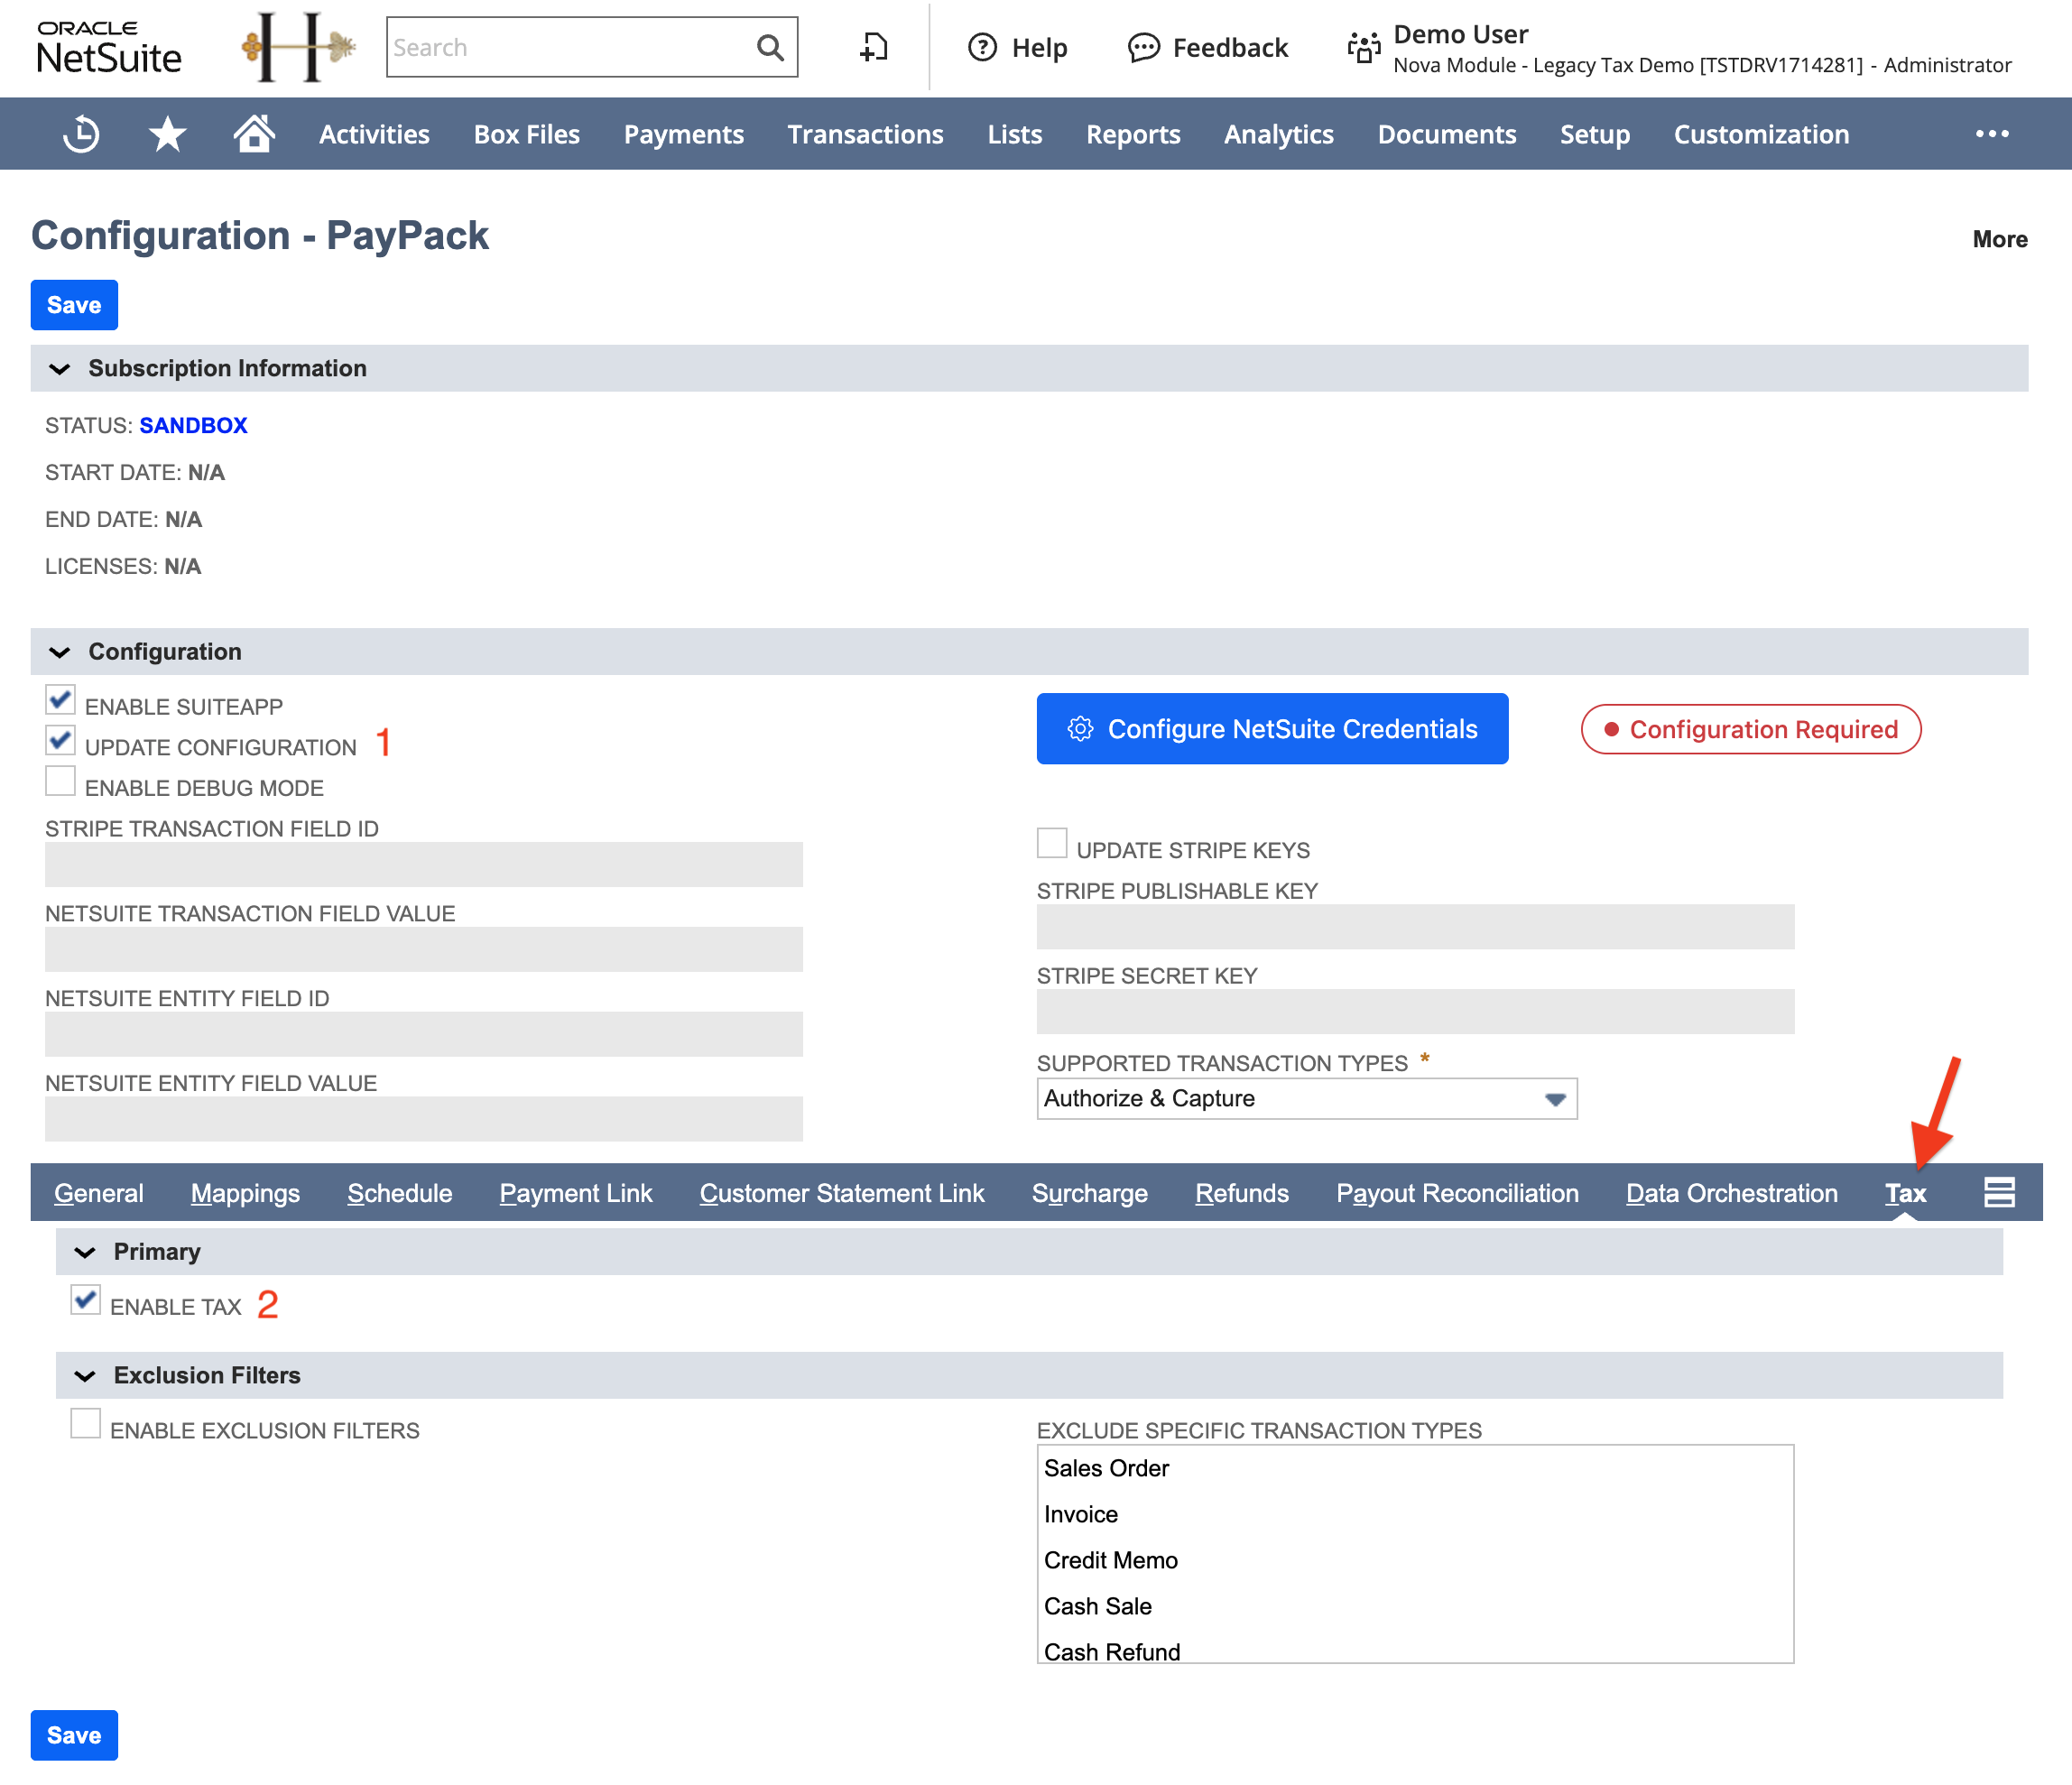Open the Transactions menu
2072x1785 pixels.
point(865,134)
